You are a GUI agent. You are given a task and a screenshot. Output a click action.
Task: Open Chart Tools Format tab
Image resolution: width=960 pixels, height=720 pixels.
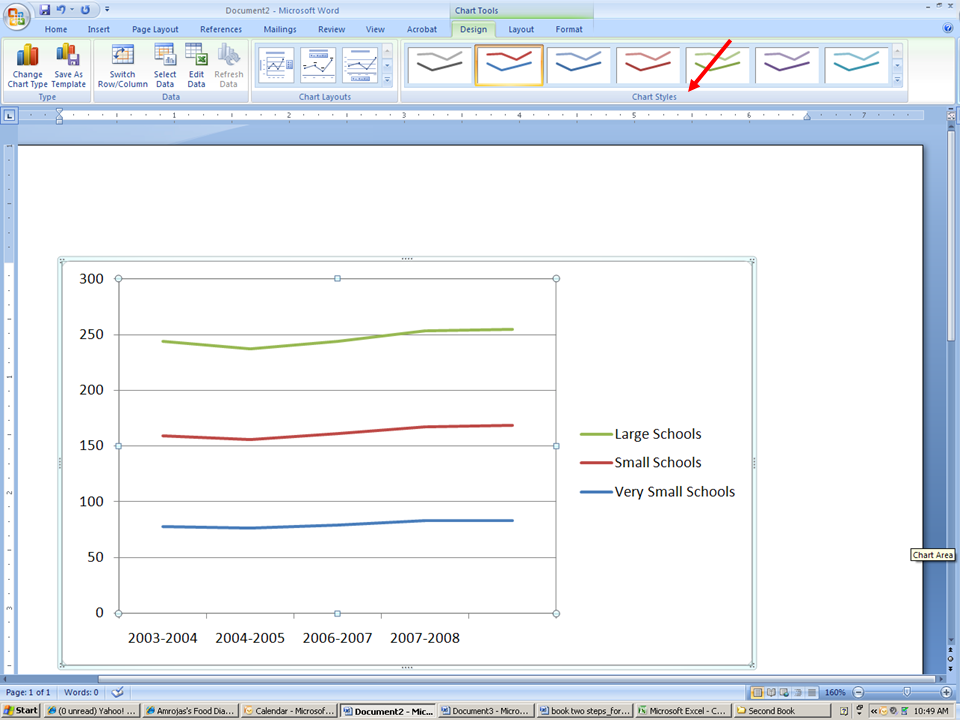point(569,29)
